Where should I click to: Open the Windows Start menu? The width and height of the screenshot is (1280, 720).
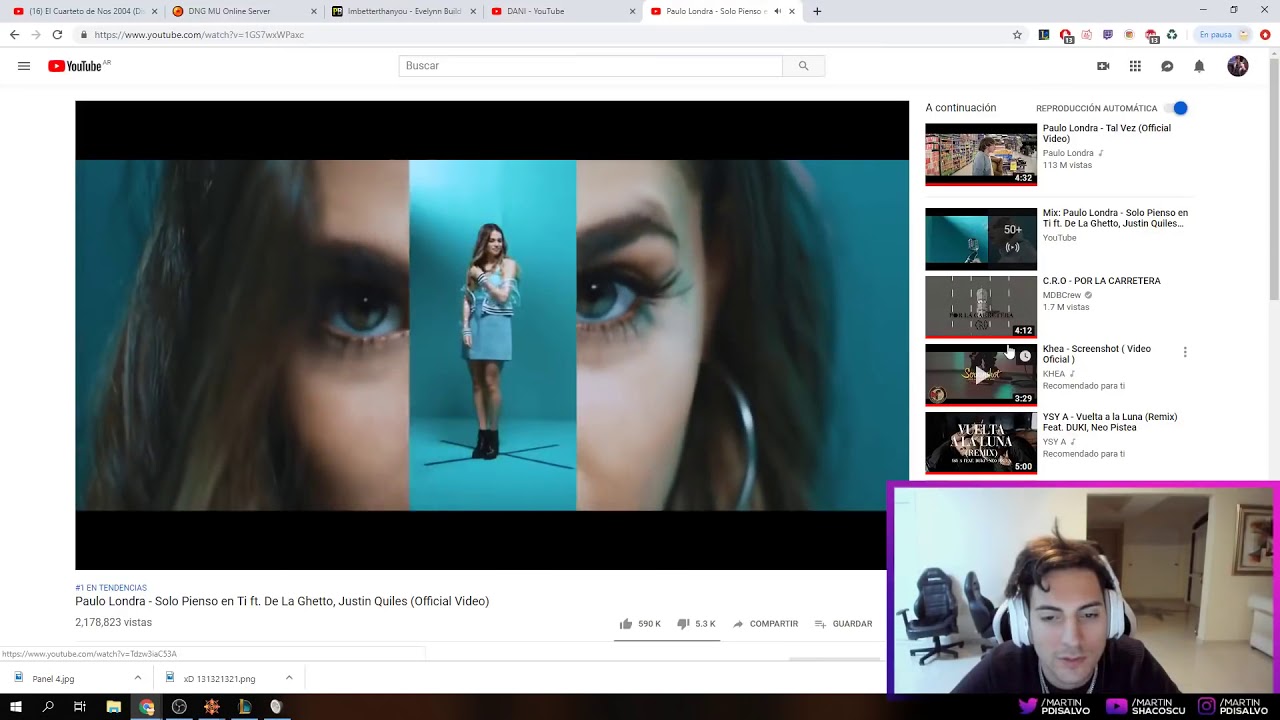tap(16, 707)
